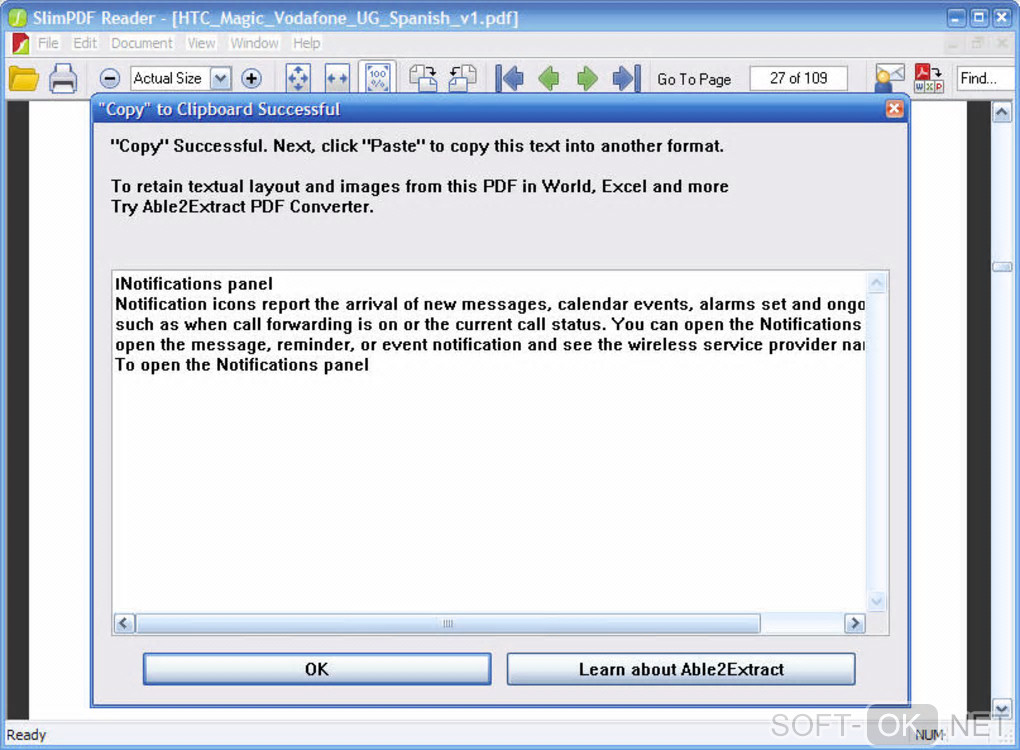Open the Help menu
The image size is (1020, 750).
pyautogui.click(x=306, y=43)
